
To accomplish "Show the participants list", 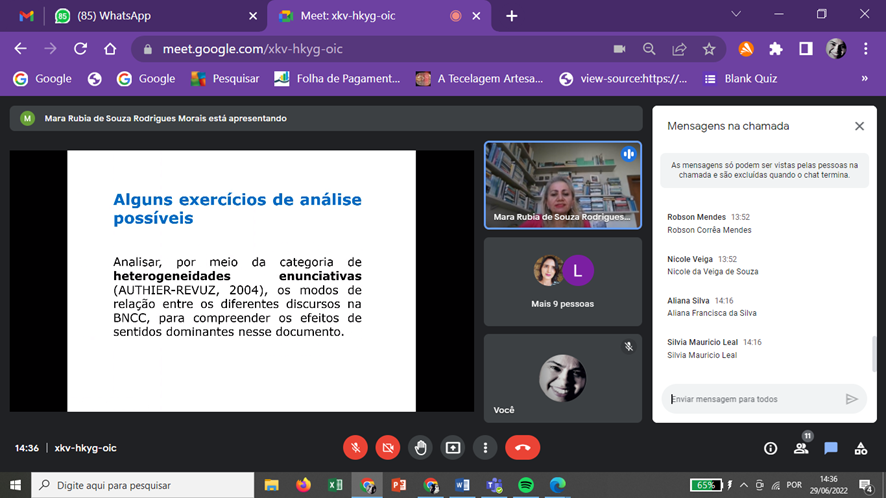I will pyautogui.click(x=801, y=448).
